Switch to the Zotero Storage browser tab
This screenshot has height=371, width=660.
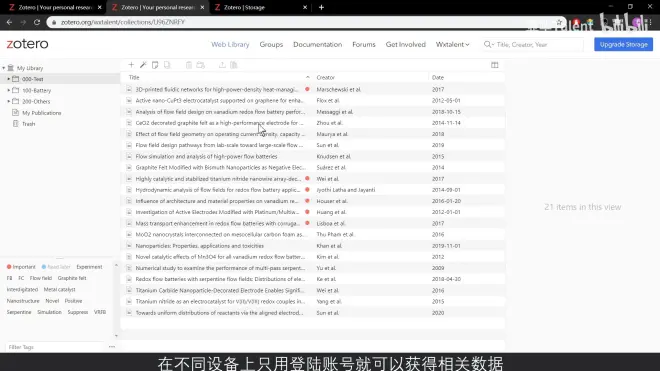(x=261, y=7)
